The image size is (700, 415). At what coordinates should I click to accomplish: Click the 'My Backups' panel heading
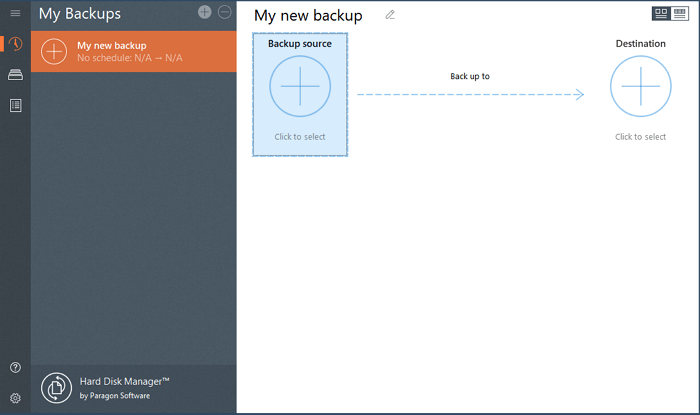point(79,14)
